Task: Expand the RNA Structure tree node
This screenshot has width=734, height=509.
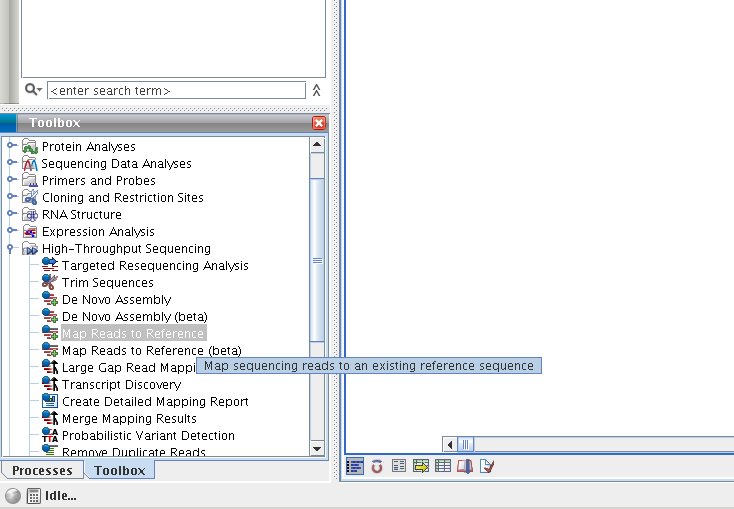Action: [11, 214]
